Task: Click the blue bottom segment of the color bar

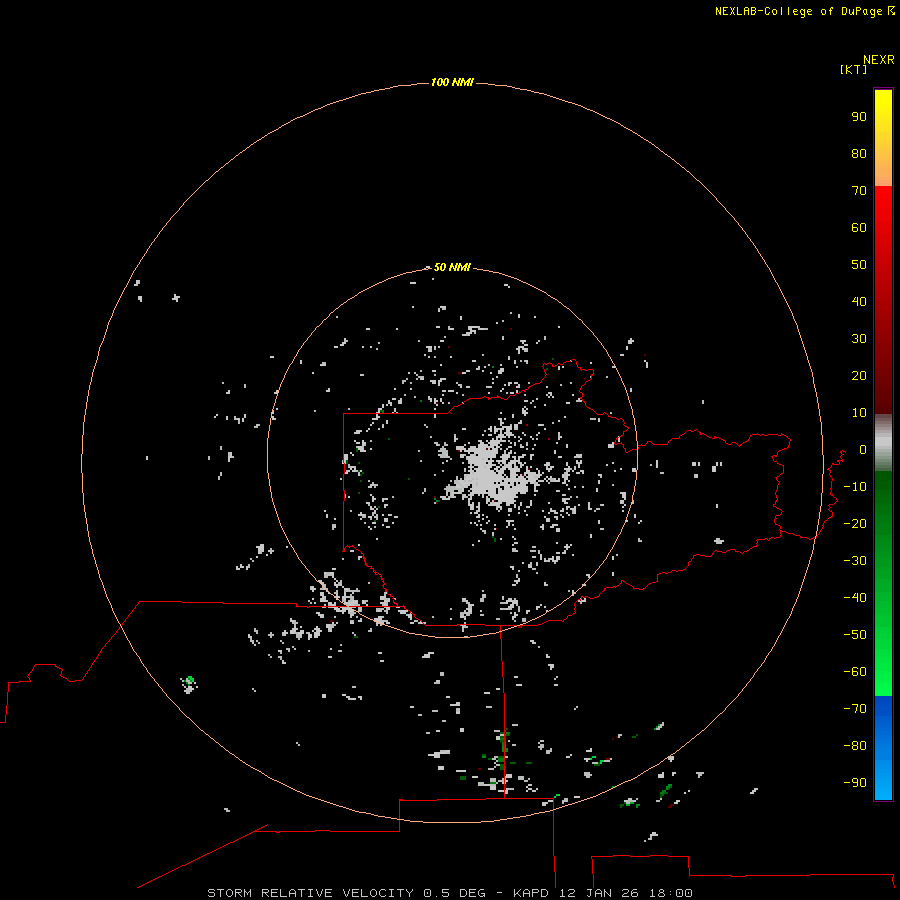Action: pyautogui.click(x=883, y=748)
